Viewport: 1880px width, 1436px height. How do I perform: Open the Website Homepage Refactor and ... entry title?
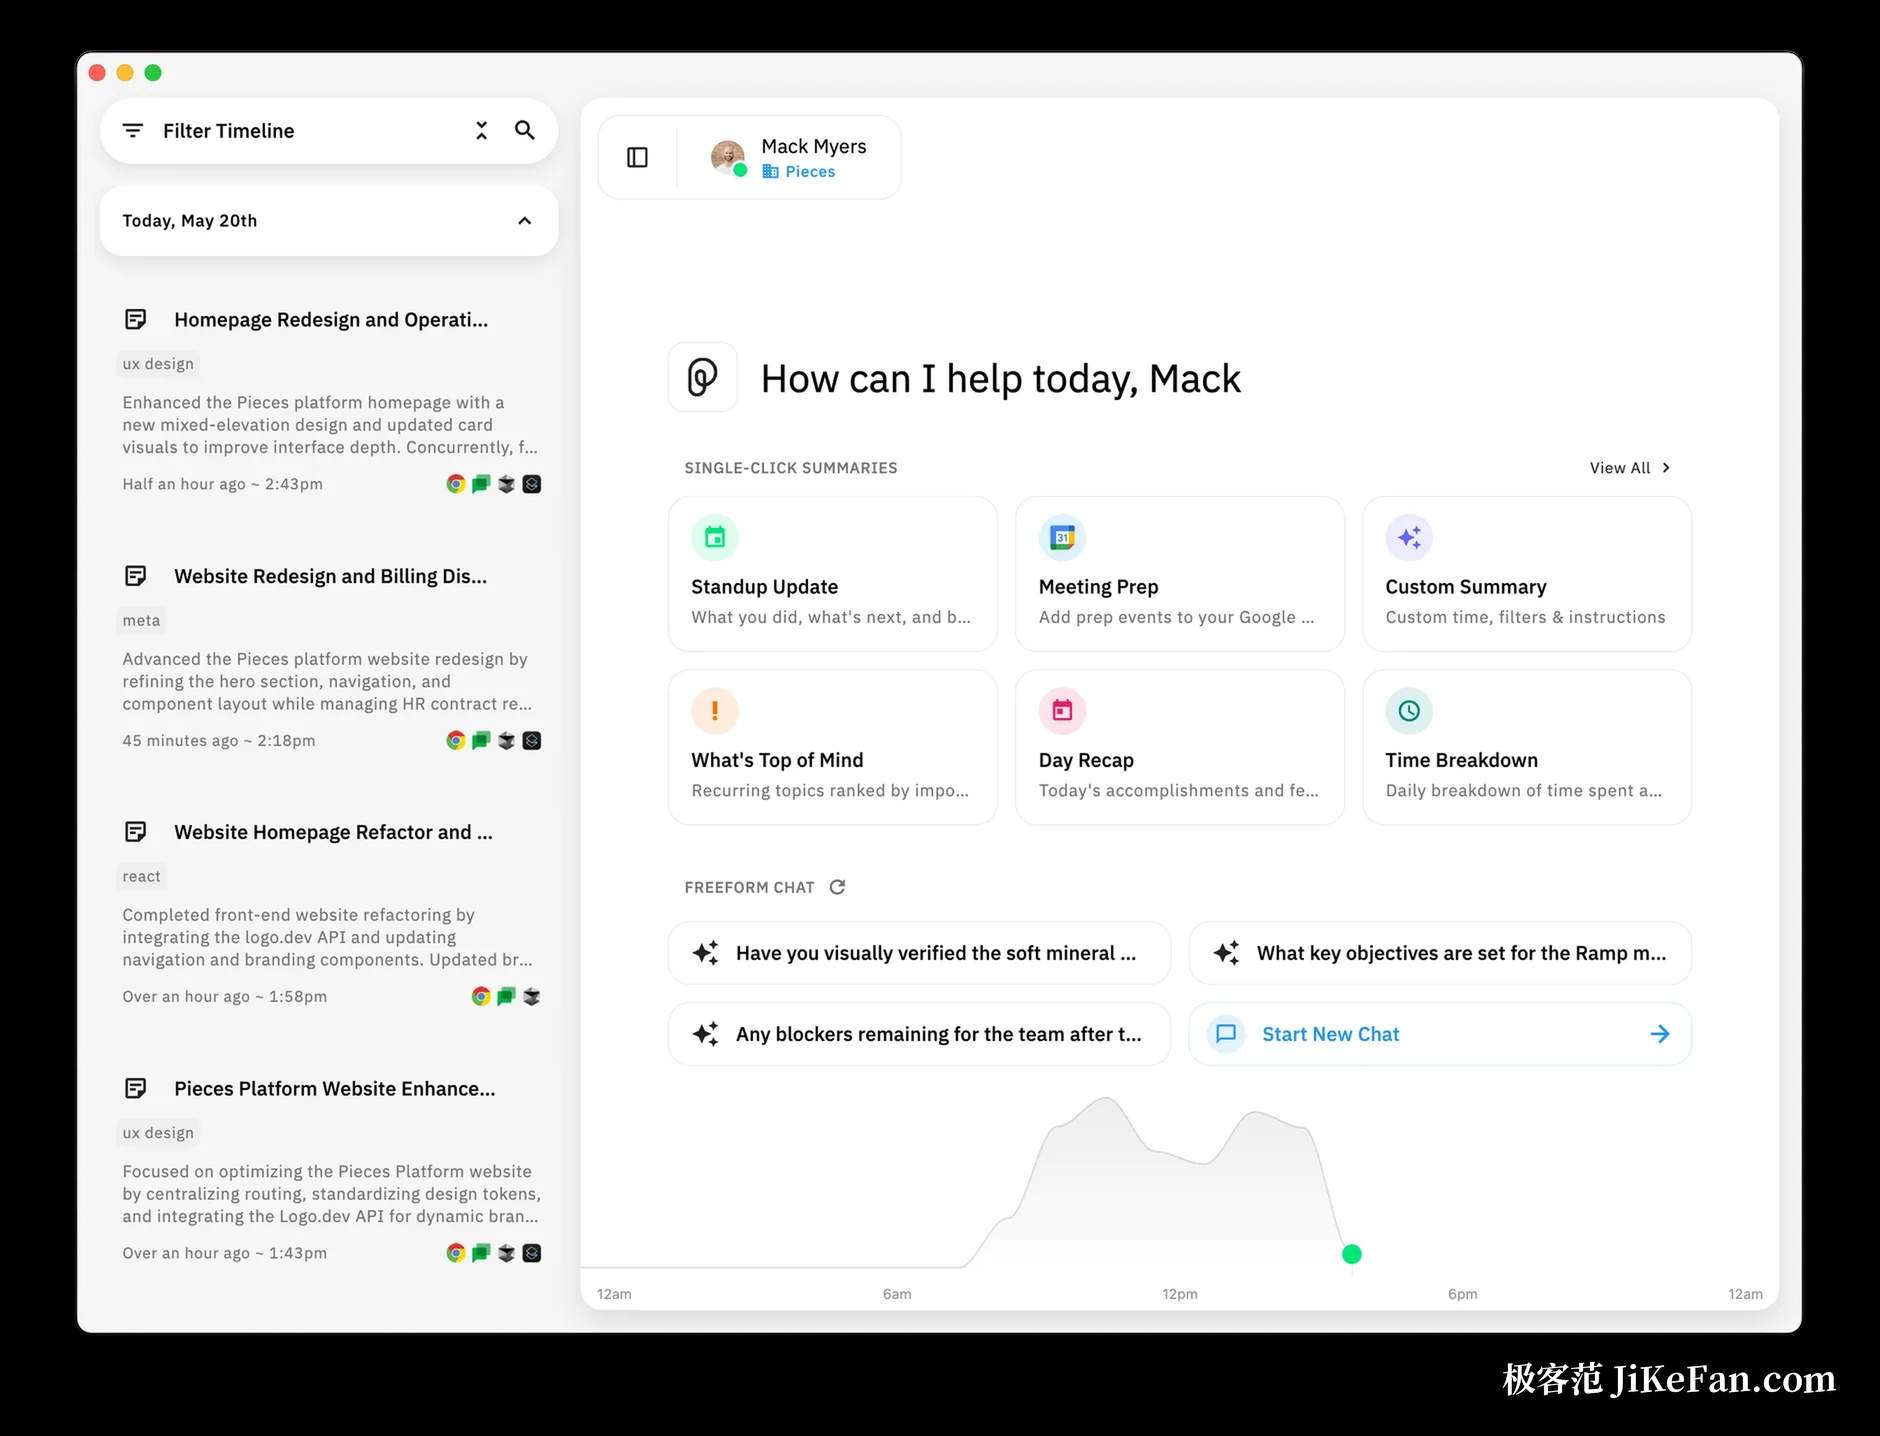pyautogui.click(x=333, y=832)
